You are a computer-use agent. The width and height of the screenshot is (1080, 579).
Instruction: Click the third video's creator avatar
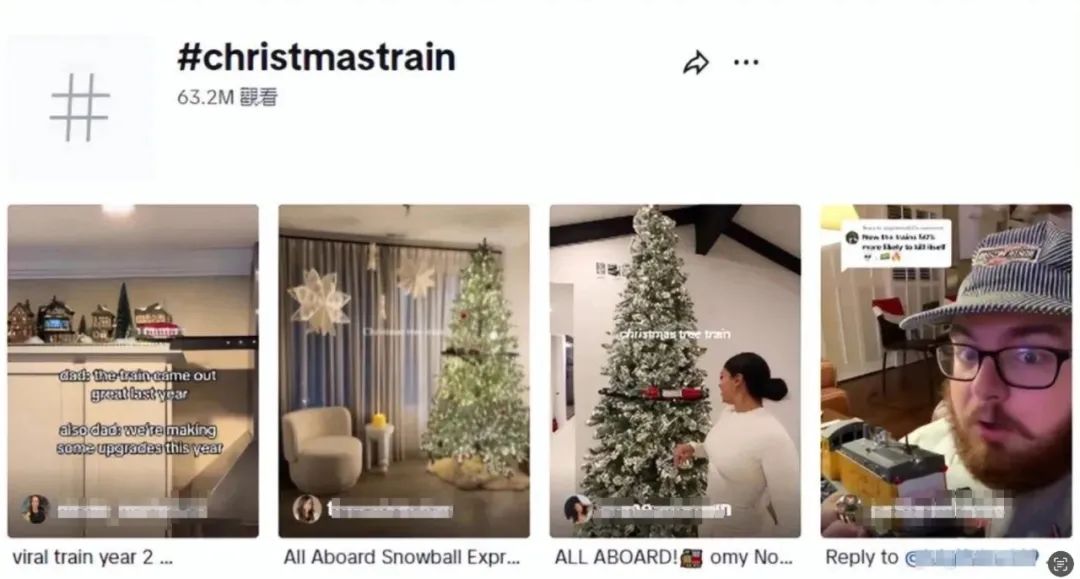coord(577,509)
